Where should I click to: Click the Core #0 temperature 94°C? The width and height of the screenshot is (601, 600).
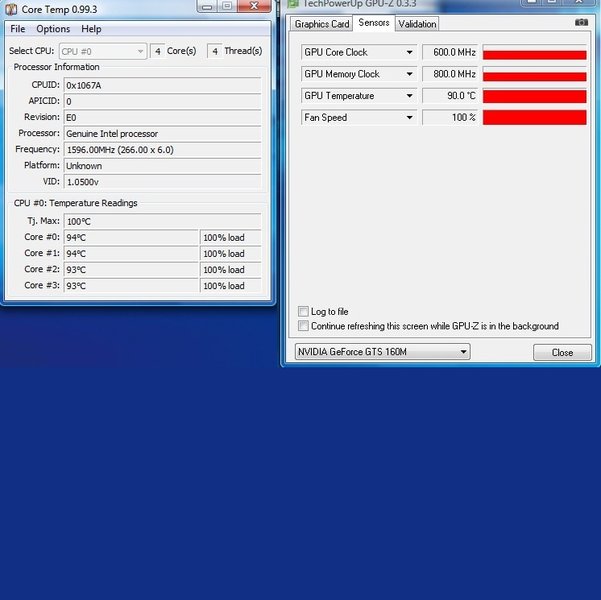(131, 237)
